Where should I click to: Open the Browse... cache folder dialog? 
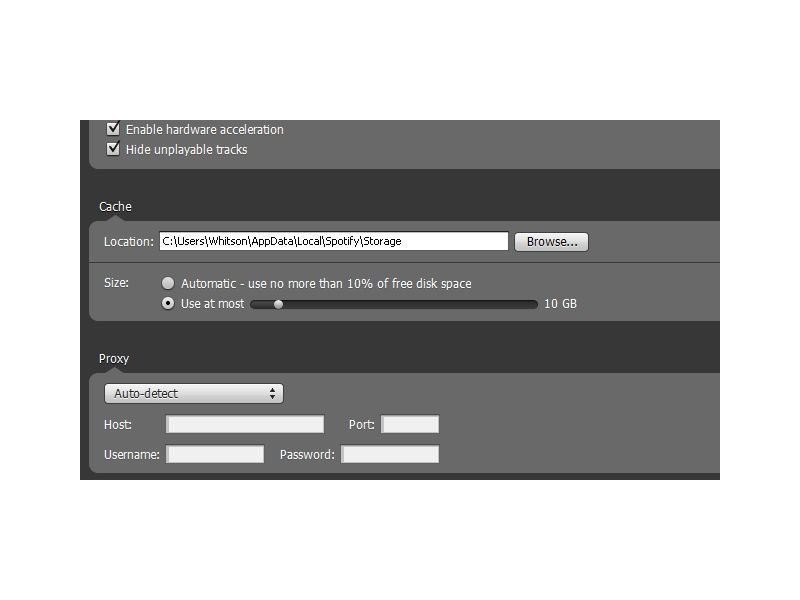(x=551, y=241)
